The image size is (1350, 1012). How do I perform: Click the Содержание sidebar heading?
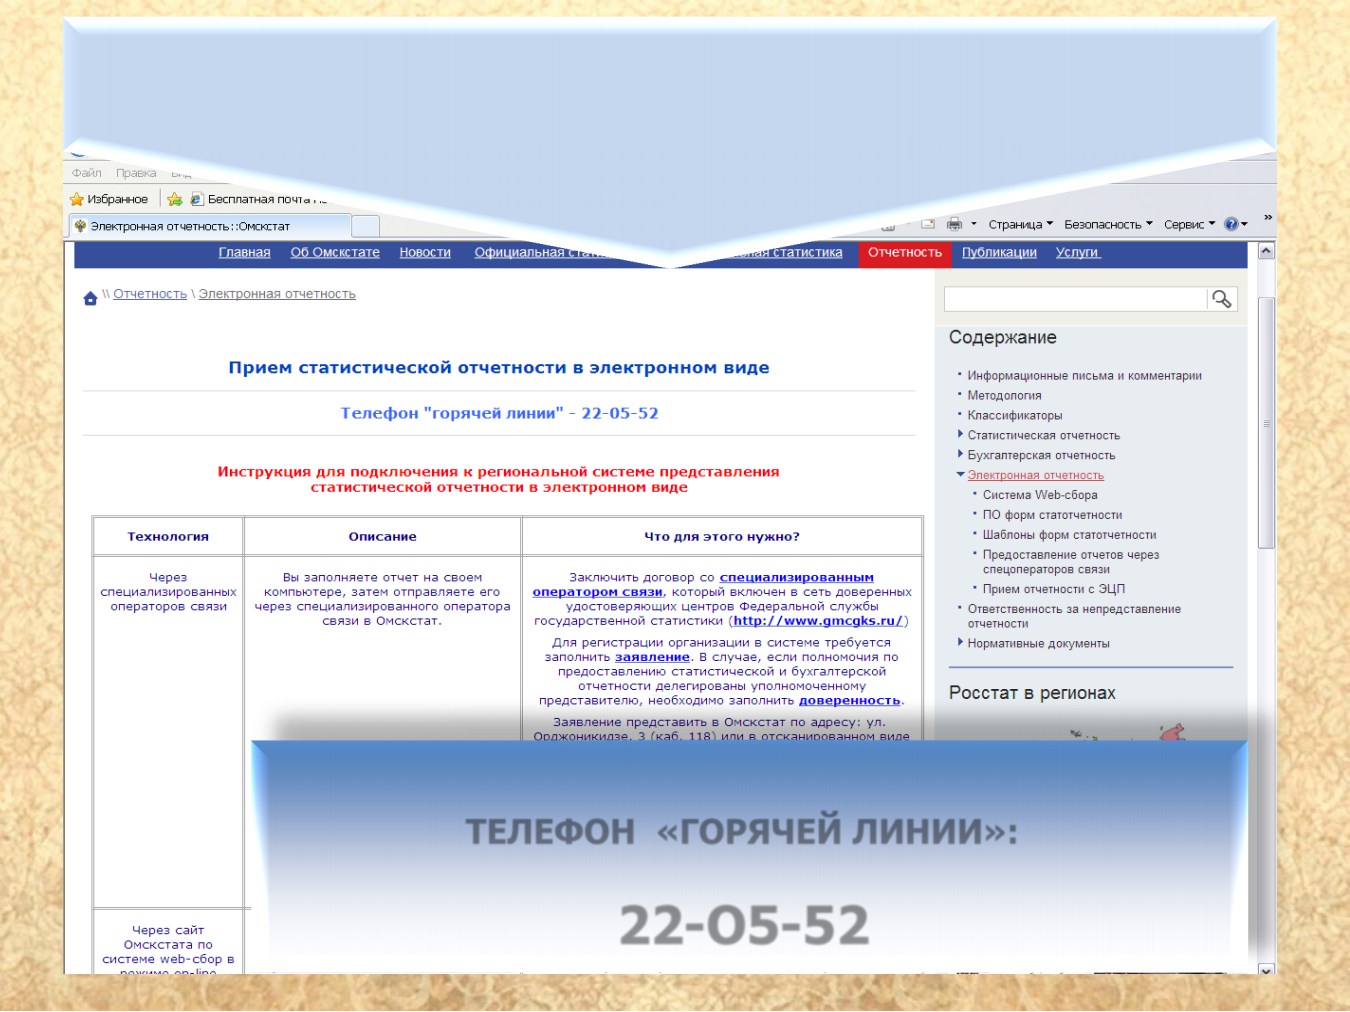pyautogui.click(x=1003, y=337)
